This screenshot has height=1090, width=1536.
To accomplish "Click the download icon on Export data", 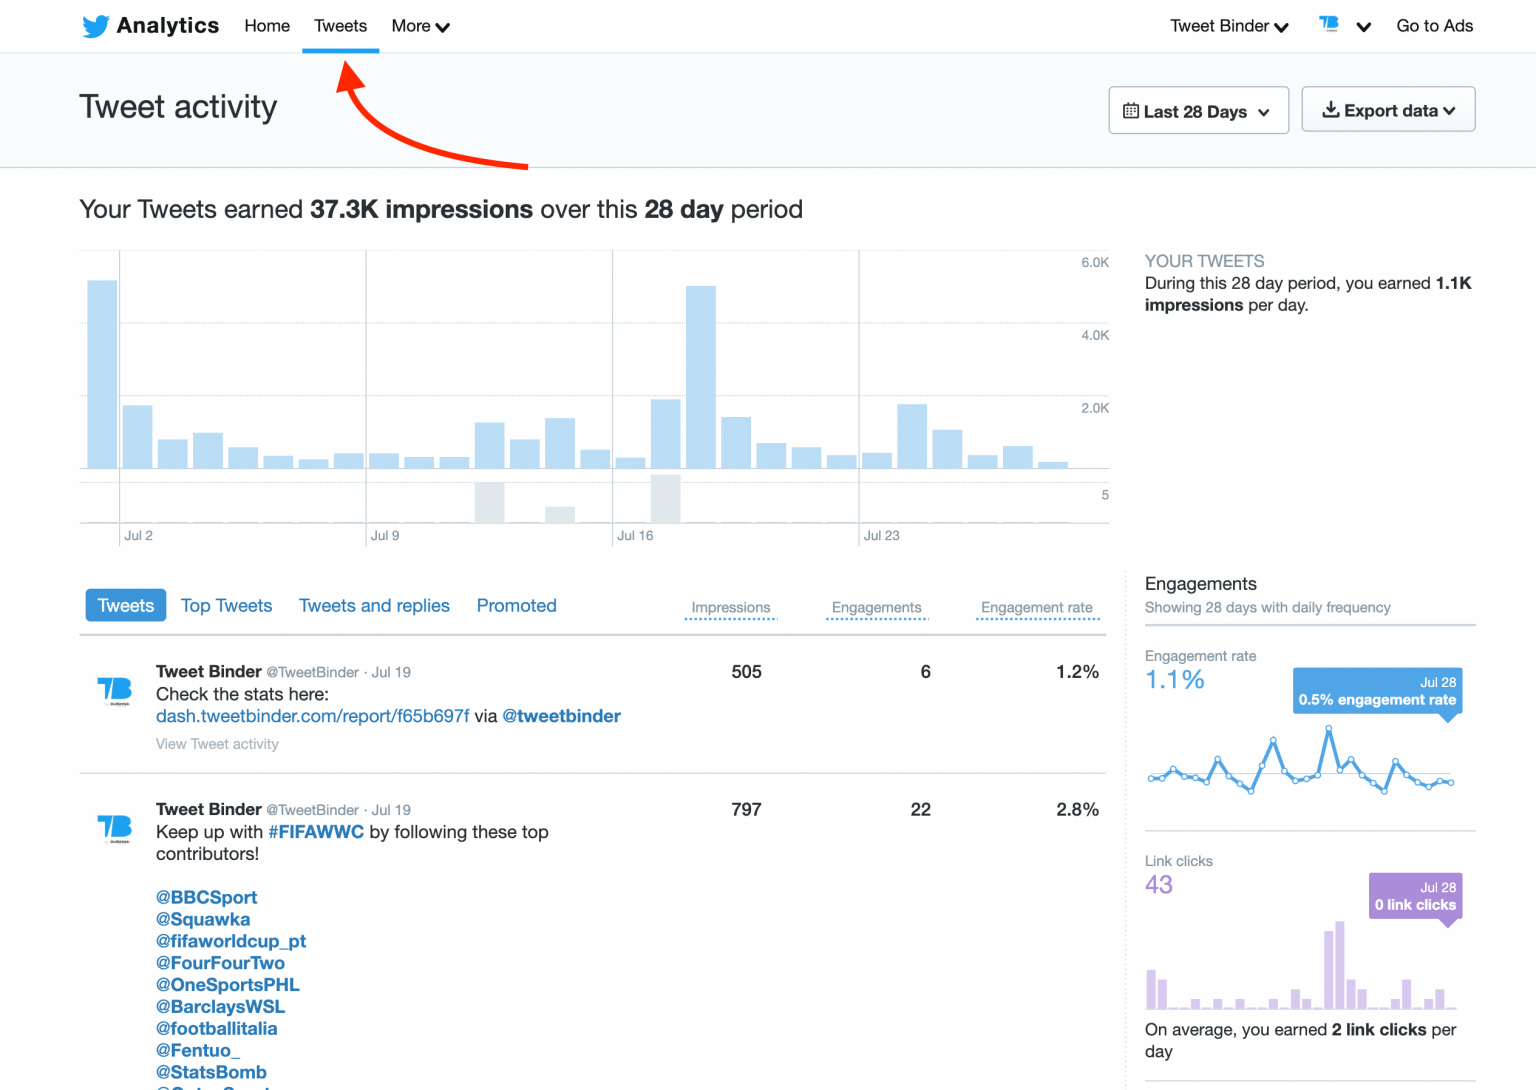I will click(1330, 110).
